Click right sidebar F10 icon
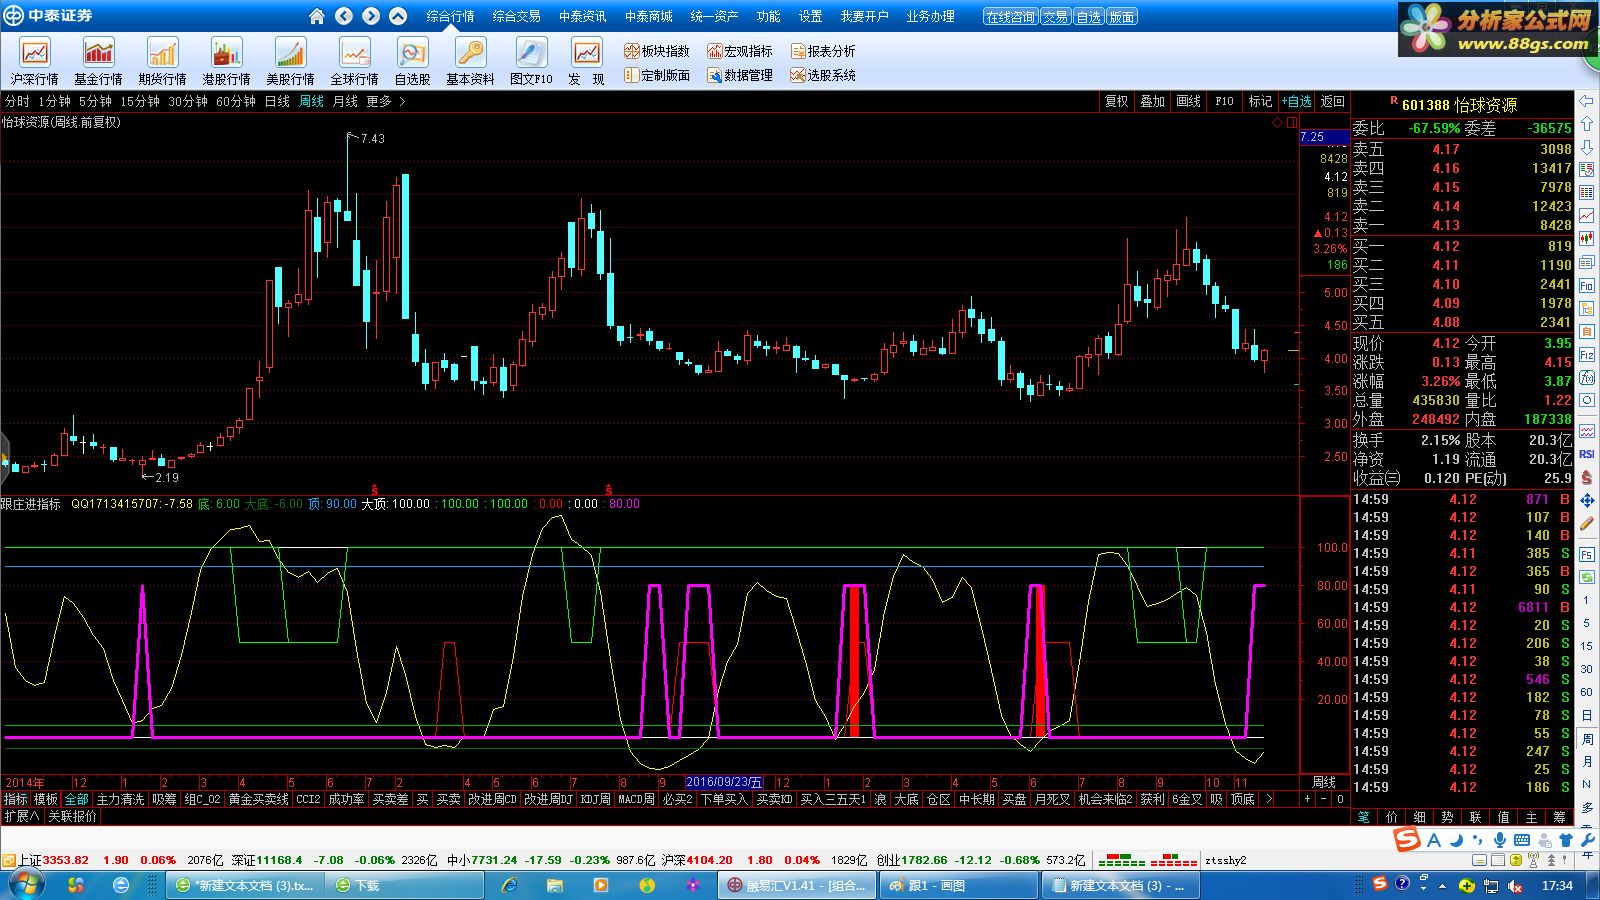The image size is (1600, 900). pos(1587,286)
